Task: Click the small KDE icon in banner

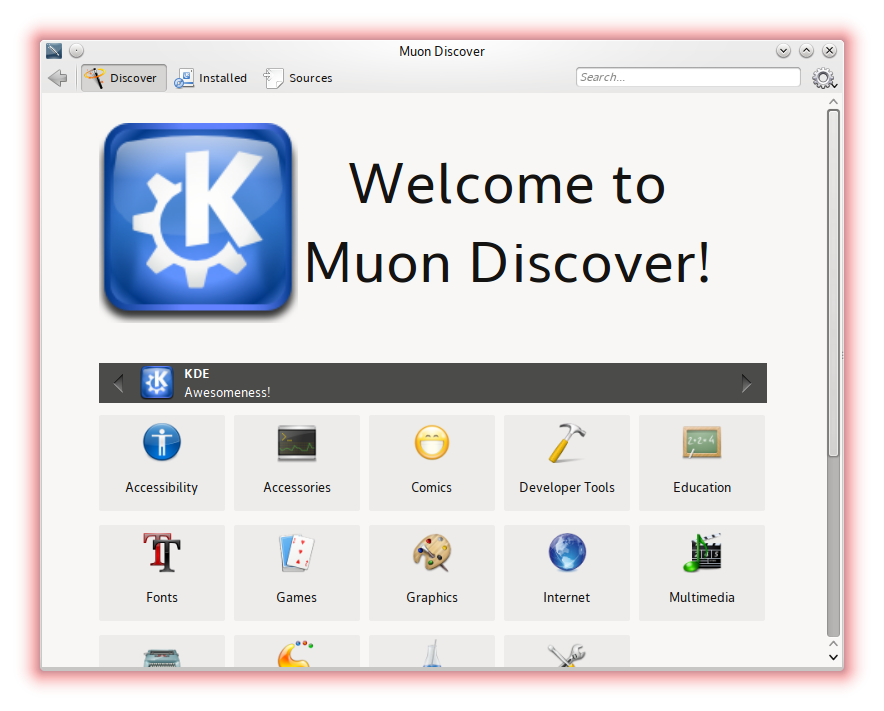Action: [x=157, y=383]
